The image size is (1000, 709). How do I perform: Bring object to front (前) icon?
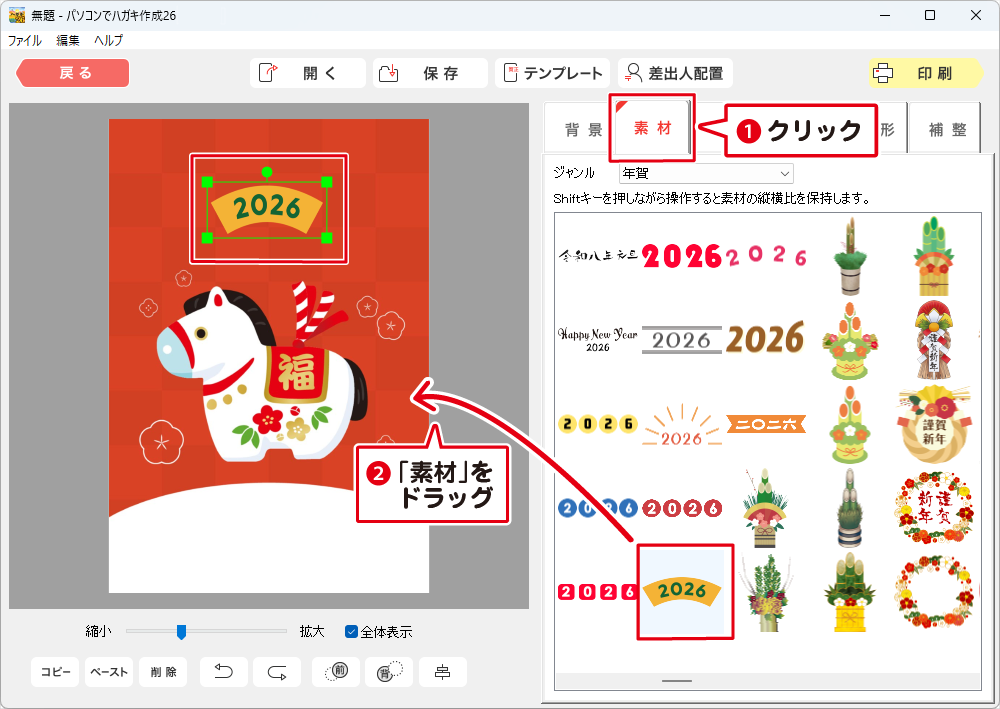point(336,672)
